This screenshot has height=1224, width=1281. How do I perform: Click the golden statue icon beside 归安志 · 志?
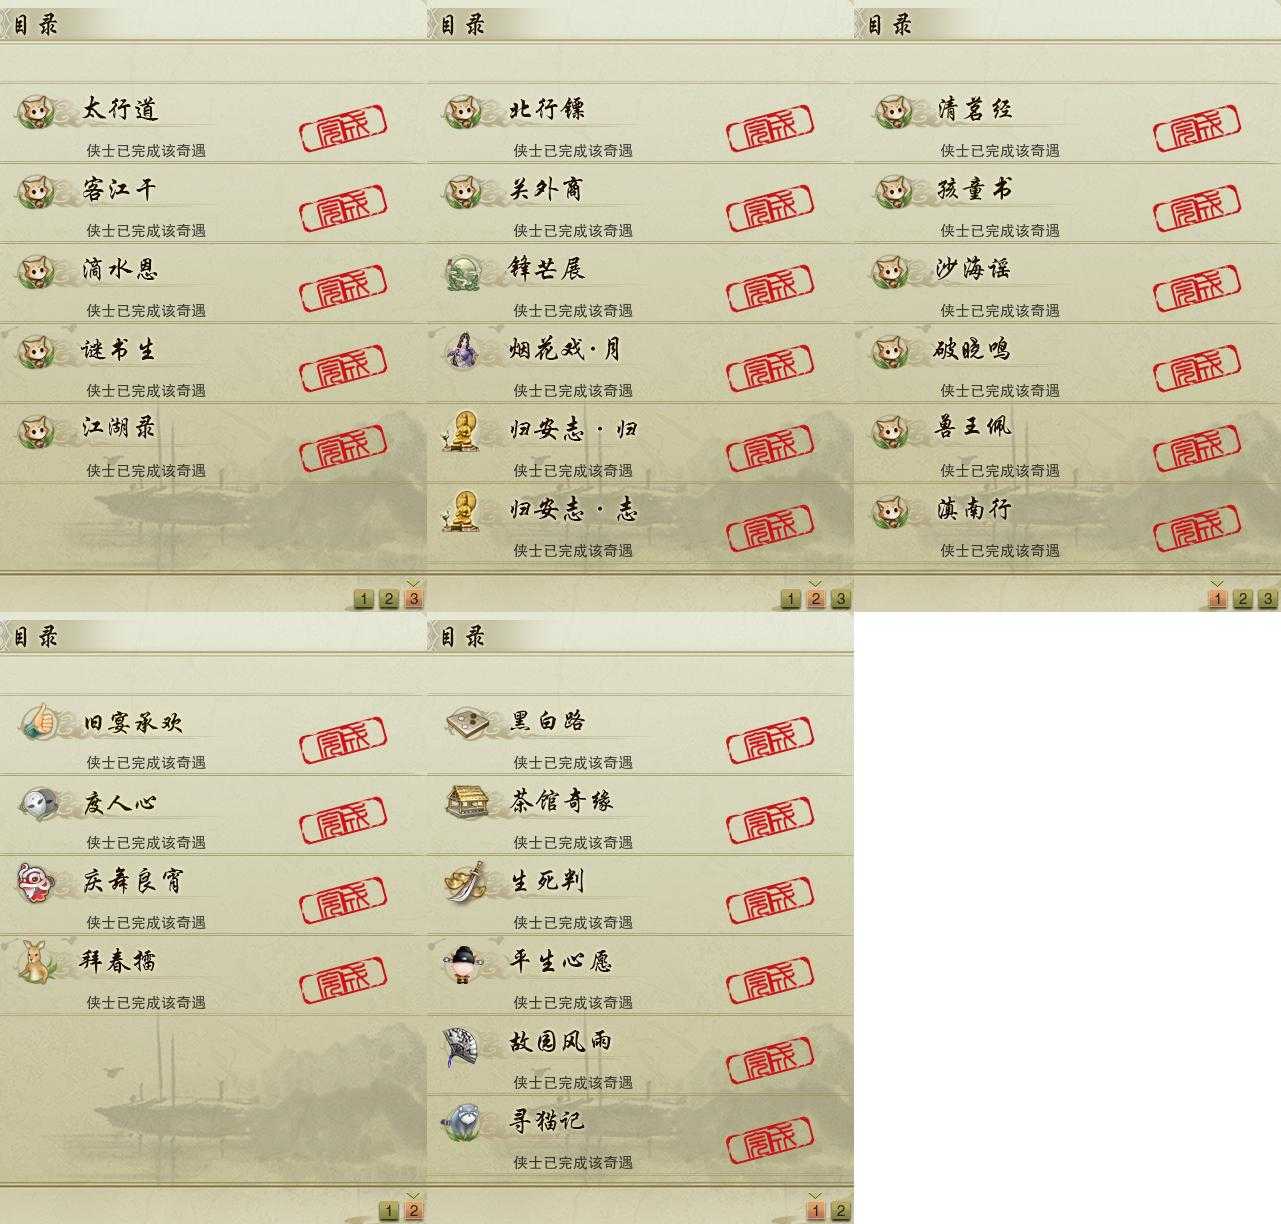click(x=462, y=511)
